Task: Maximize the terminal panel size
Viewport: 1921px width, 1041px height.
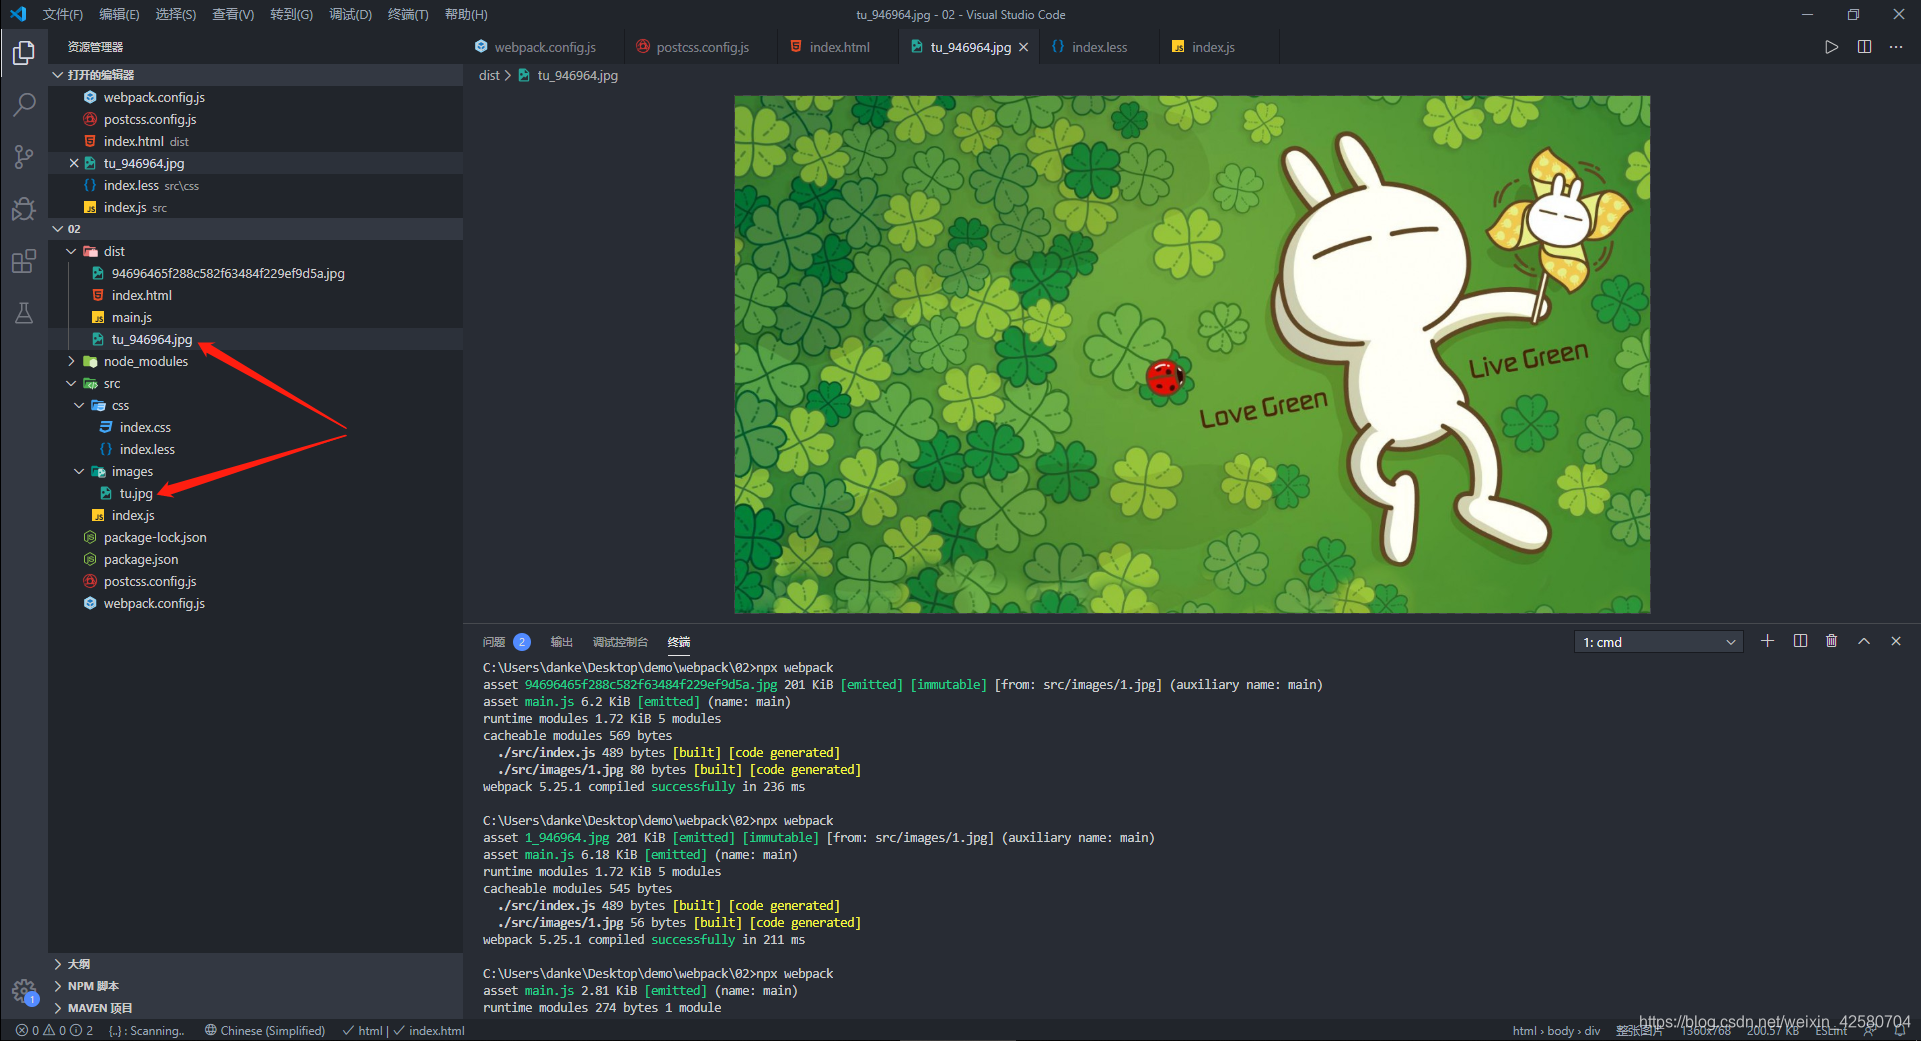Action: 1864,641
